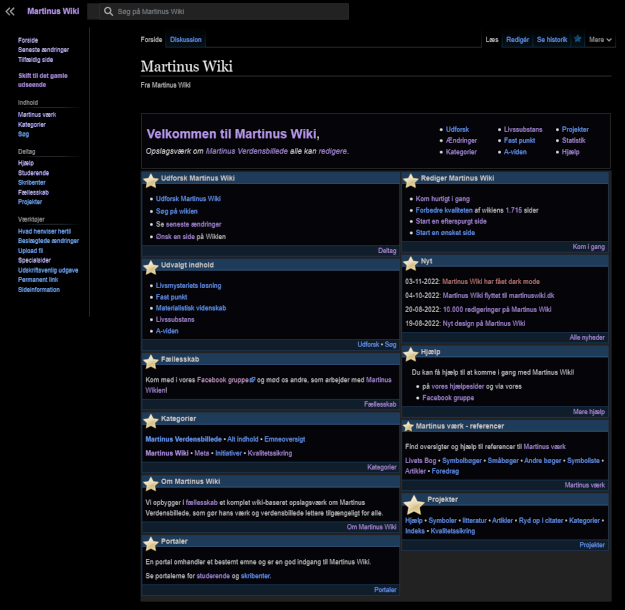Click Mere hjælp footer link
This screenshot has width=625, height=610.
589,412
